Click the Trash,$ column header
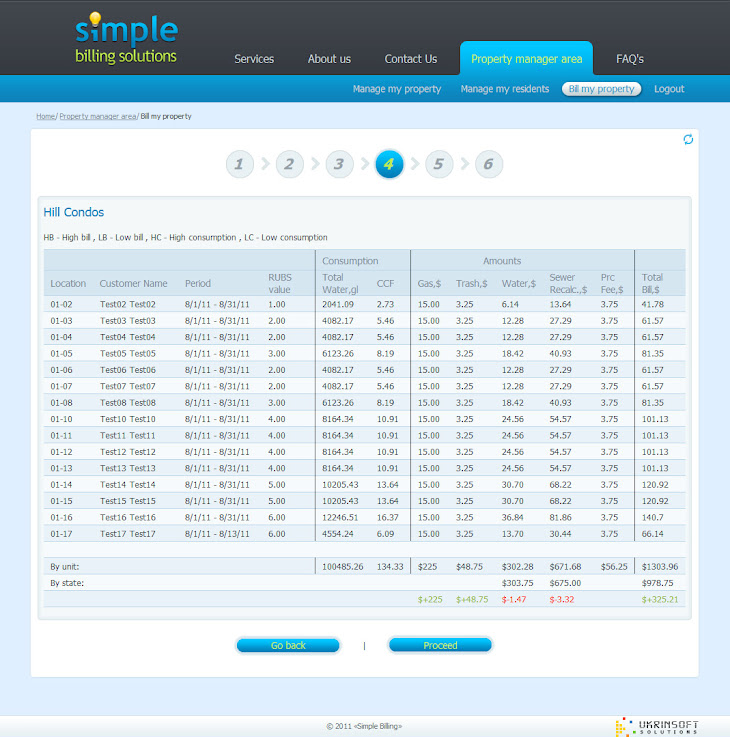Viewport: 730px width, 737px height. tap(471, 283)
